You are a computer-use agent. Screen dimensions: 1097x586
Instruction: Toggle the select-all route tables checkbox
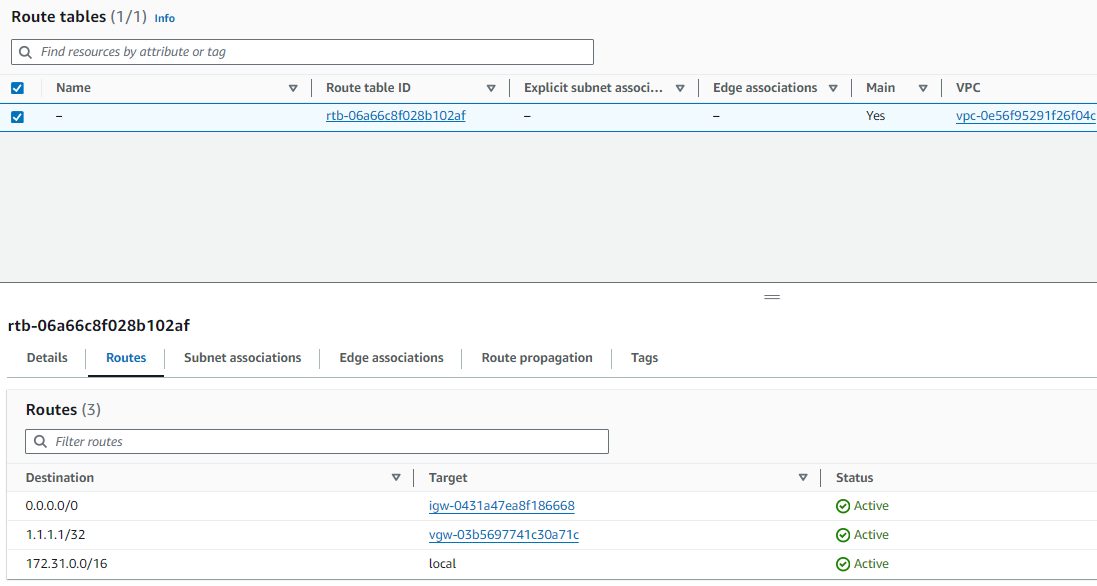pos(17,88)
